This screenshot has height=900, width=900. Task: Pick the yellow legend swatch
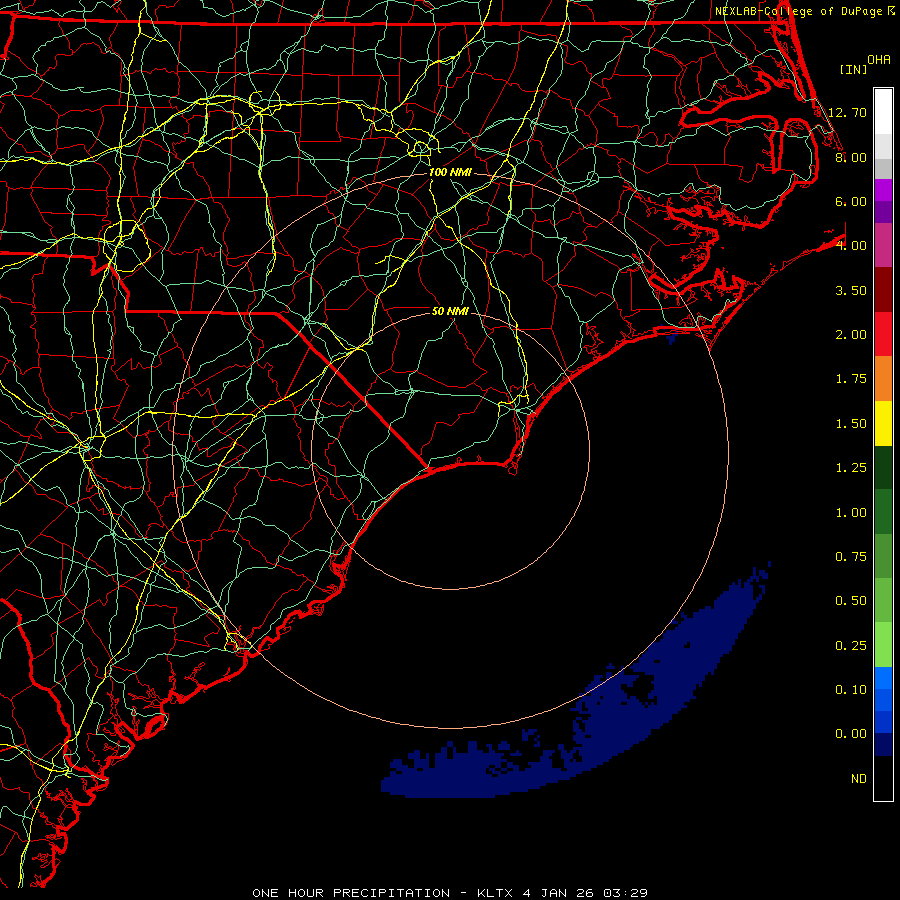[x=883, y=423]
